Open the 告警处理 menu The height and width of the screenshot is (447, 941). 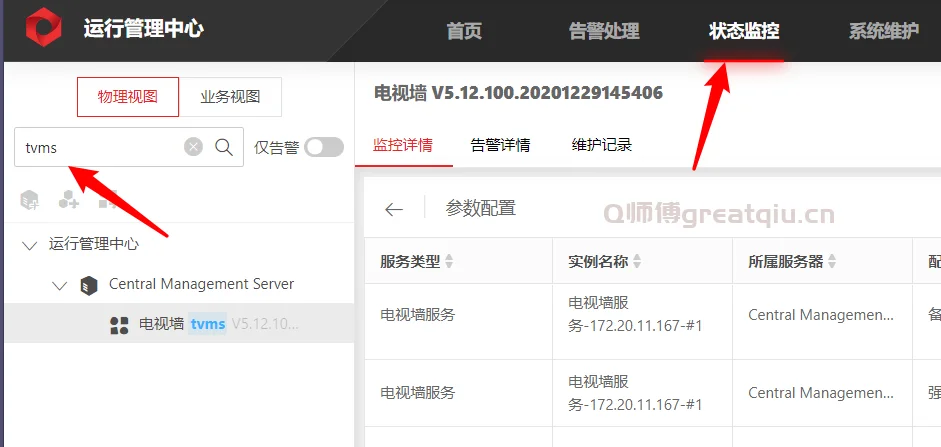tap(603, 31)
